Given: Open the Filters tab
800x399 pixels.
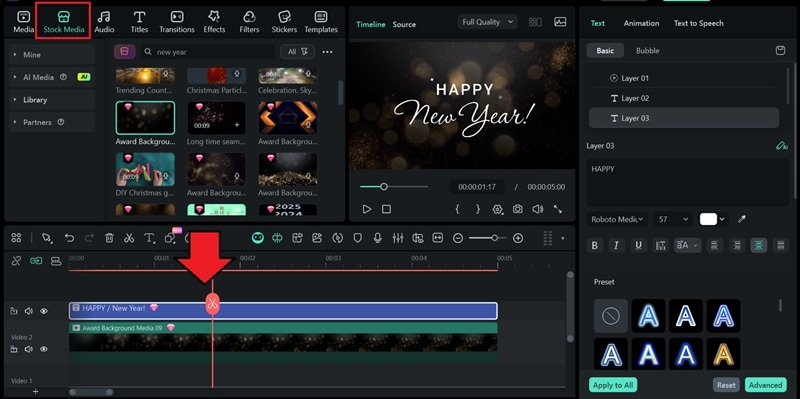Looking at the screenshot, I should click(249, 22).
